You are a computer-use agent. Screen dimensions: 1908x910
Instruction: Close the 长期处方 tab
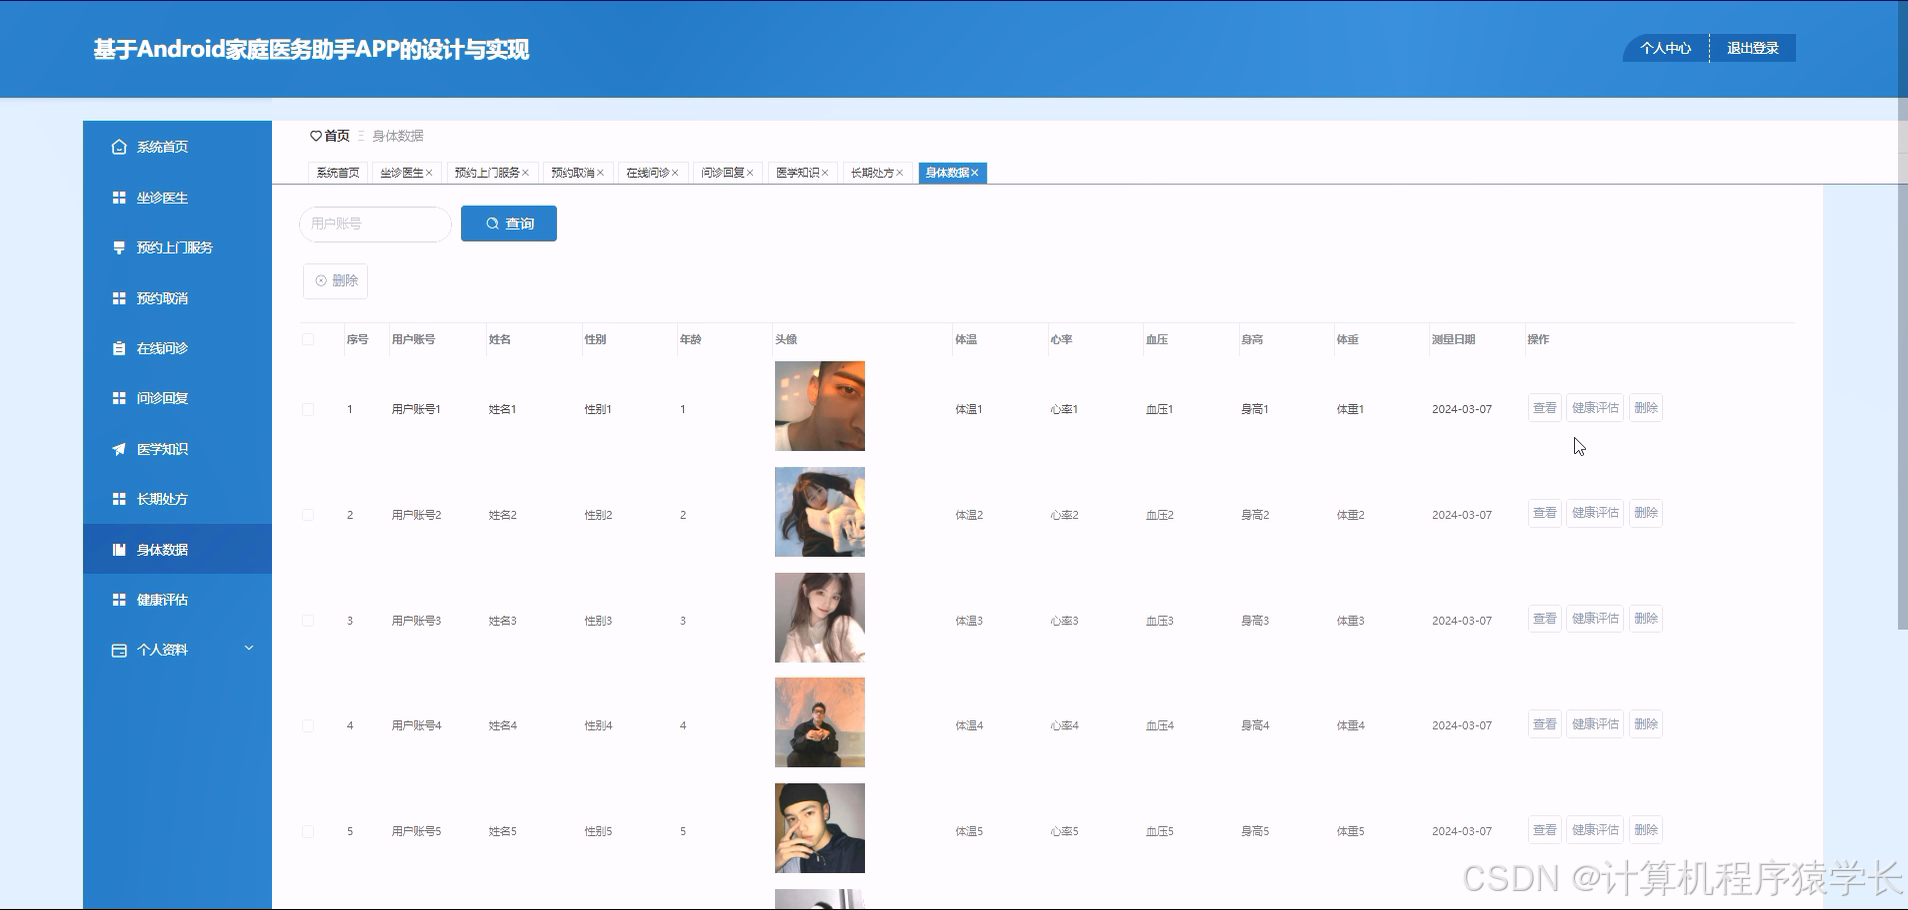[900, 173]
